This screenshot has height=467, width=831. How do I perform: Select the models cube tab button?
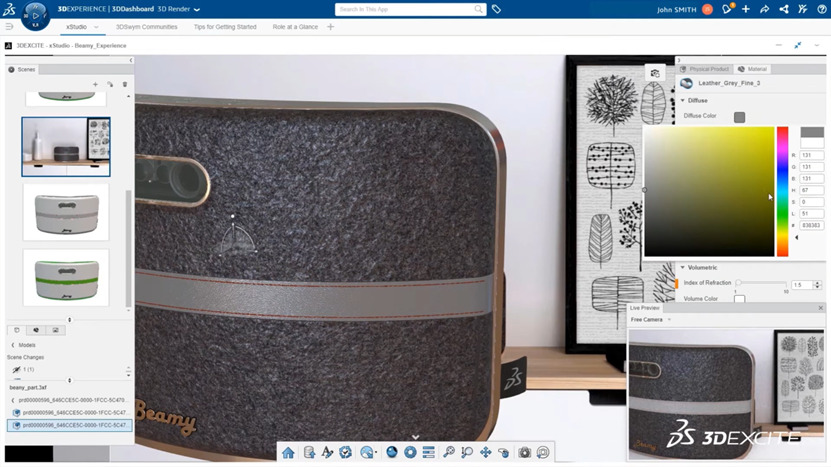(x=17, y=330)
